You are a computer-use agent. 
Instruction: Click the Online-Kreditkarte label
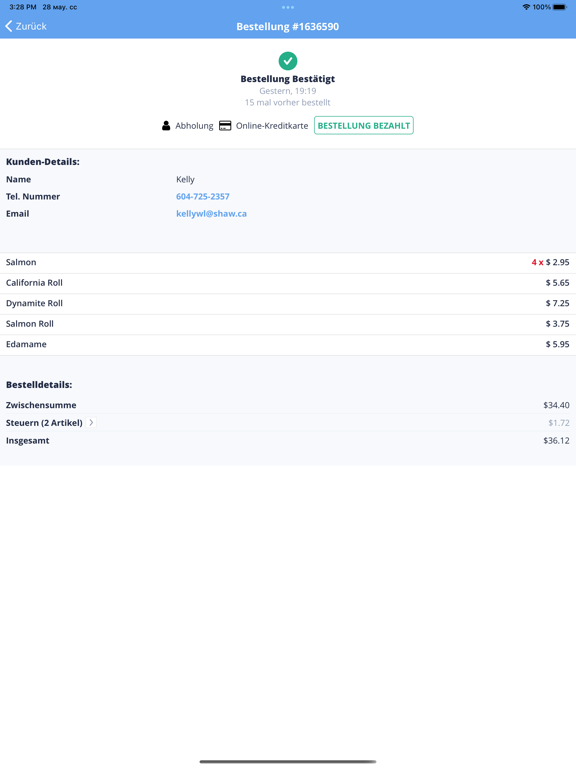[x=272, y=126]
